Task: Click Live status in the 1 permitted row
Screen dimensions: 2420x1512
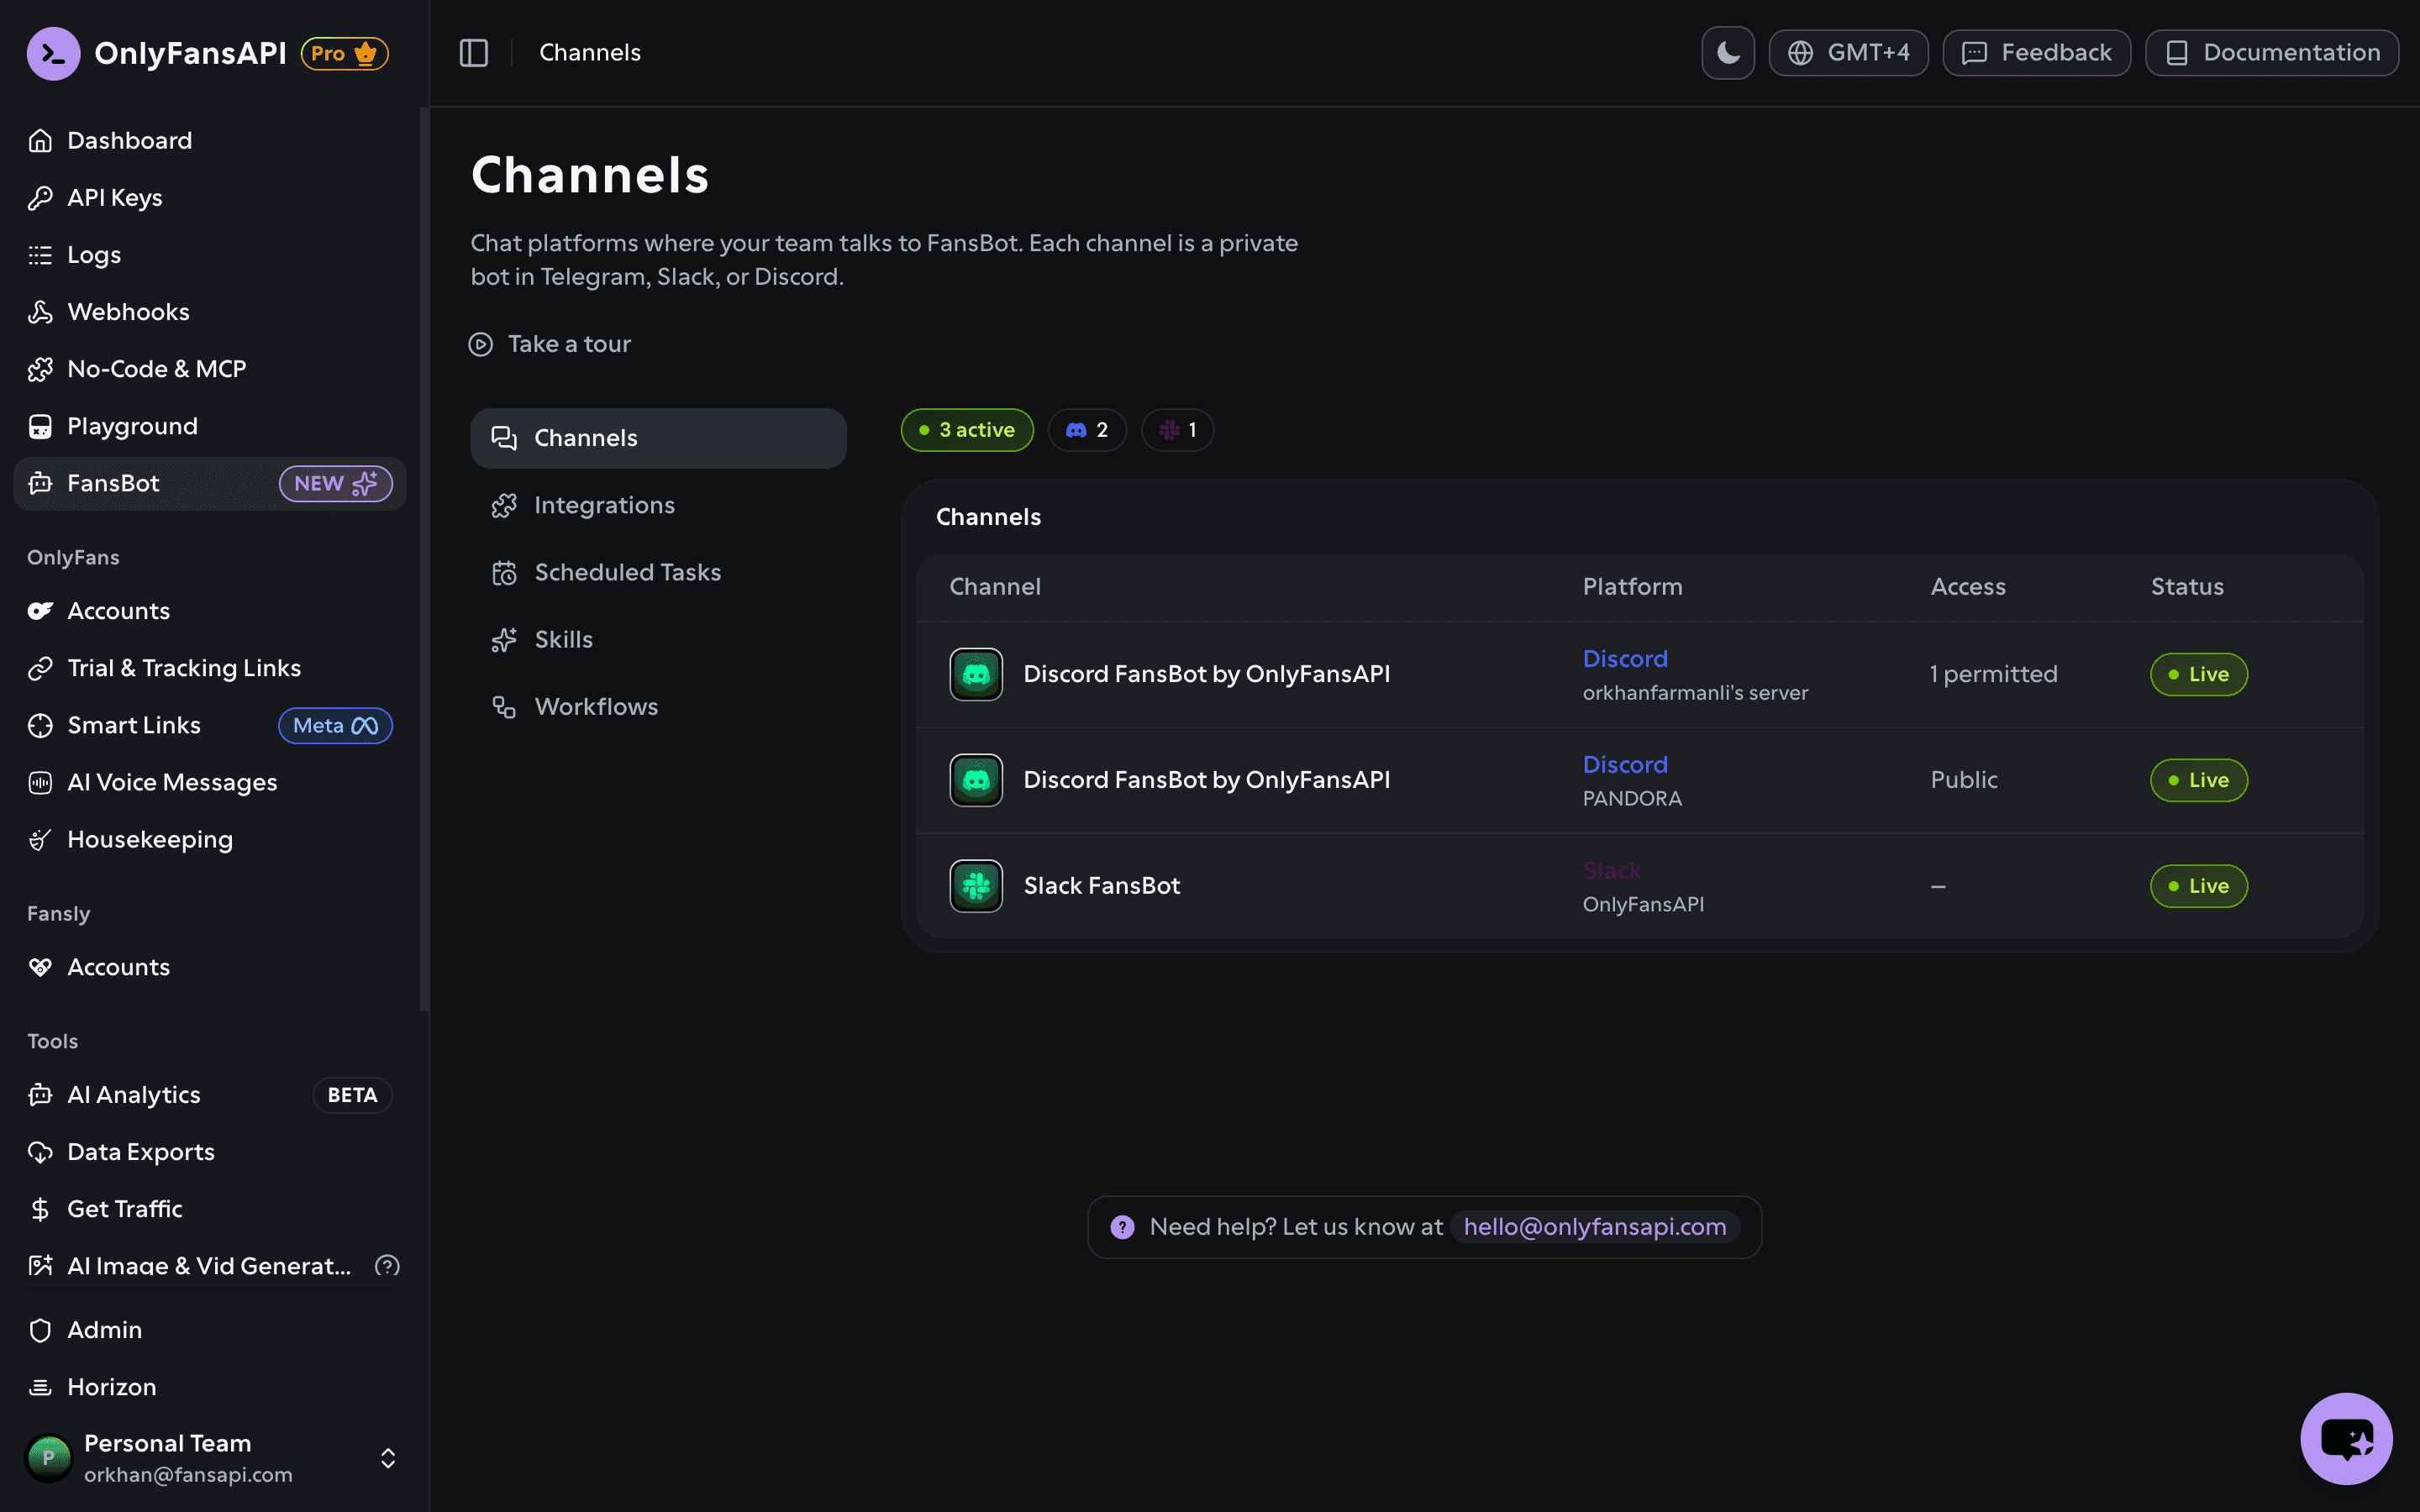Action: pos(2199,674)
